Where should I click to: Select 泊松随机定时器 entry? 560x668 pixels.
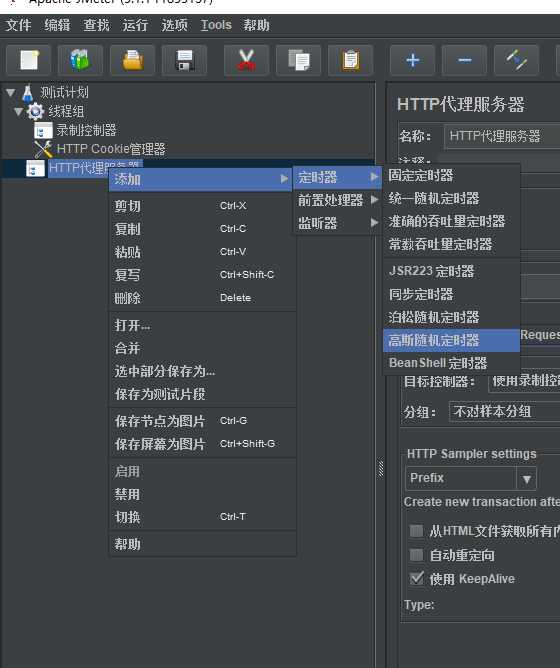[452, 317]
